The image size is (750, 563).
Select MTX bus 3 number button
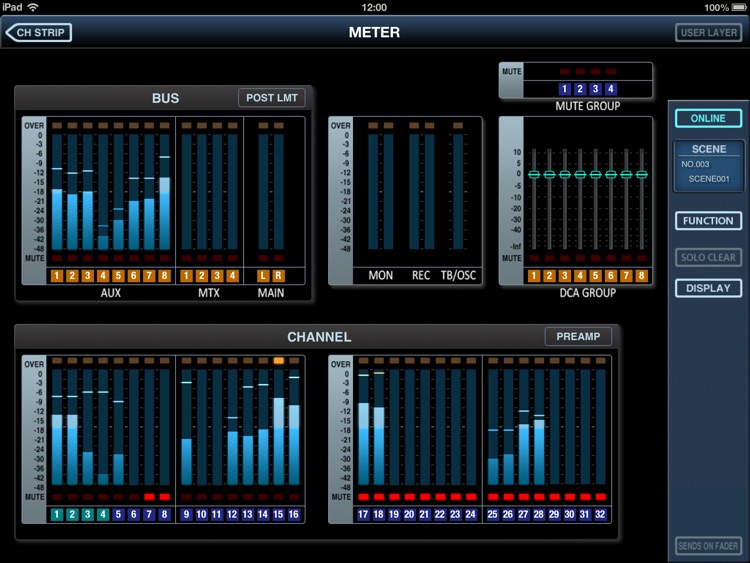[x=217, y=276]
